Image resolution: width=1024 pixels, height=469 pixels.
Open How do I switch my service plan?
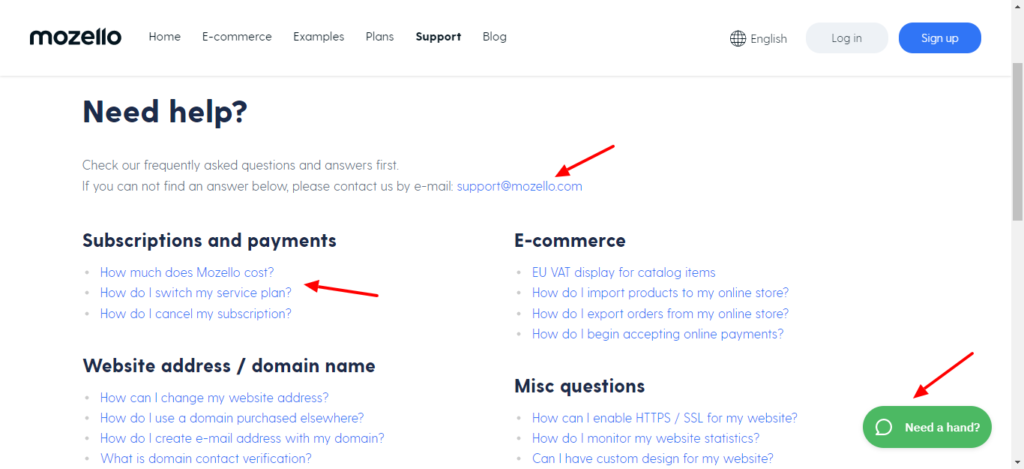coord(196,293)
